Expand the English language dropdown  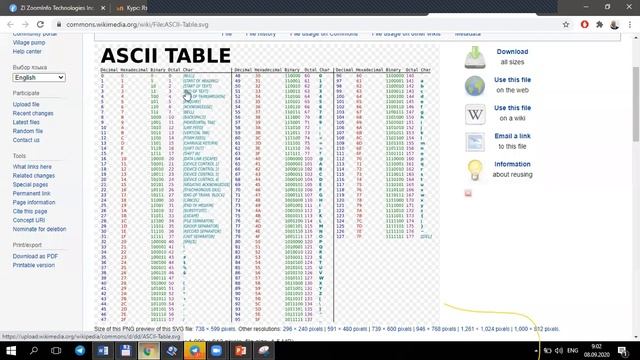(39, 78)
